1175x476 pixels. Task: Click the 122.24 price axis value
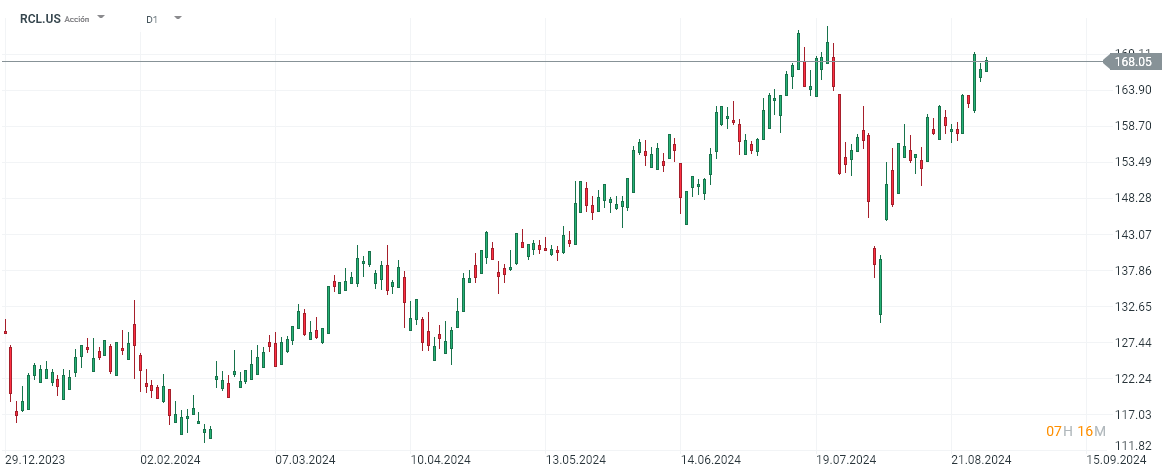pyautogui.click(x=1134, y=378)
